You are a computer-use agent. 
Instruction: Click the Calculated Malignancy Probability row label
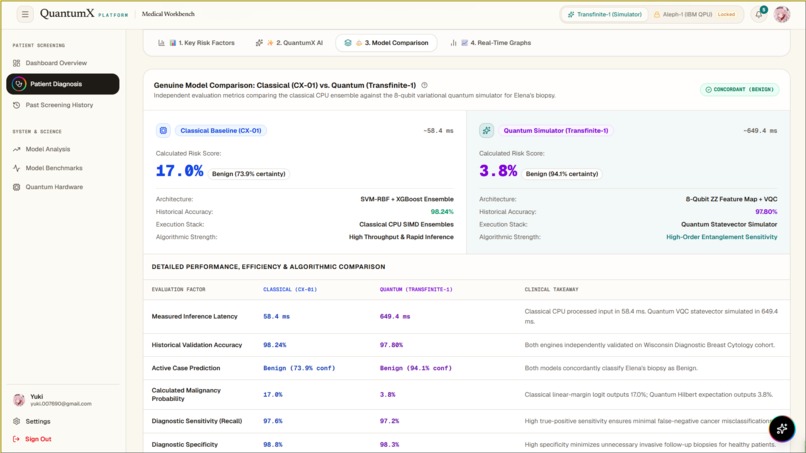pos(186,394)
